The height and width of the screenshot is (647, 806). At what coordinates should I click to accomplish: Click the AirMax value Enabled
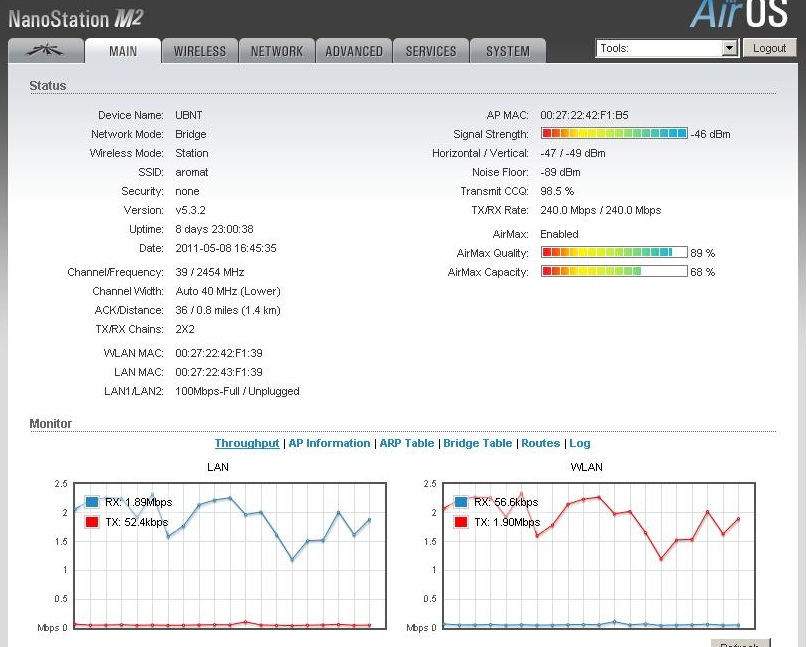point(559,234)
